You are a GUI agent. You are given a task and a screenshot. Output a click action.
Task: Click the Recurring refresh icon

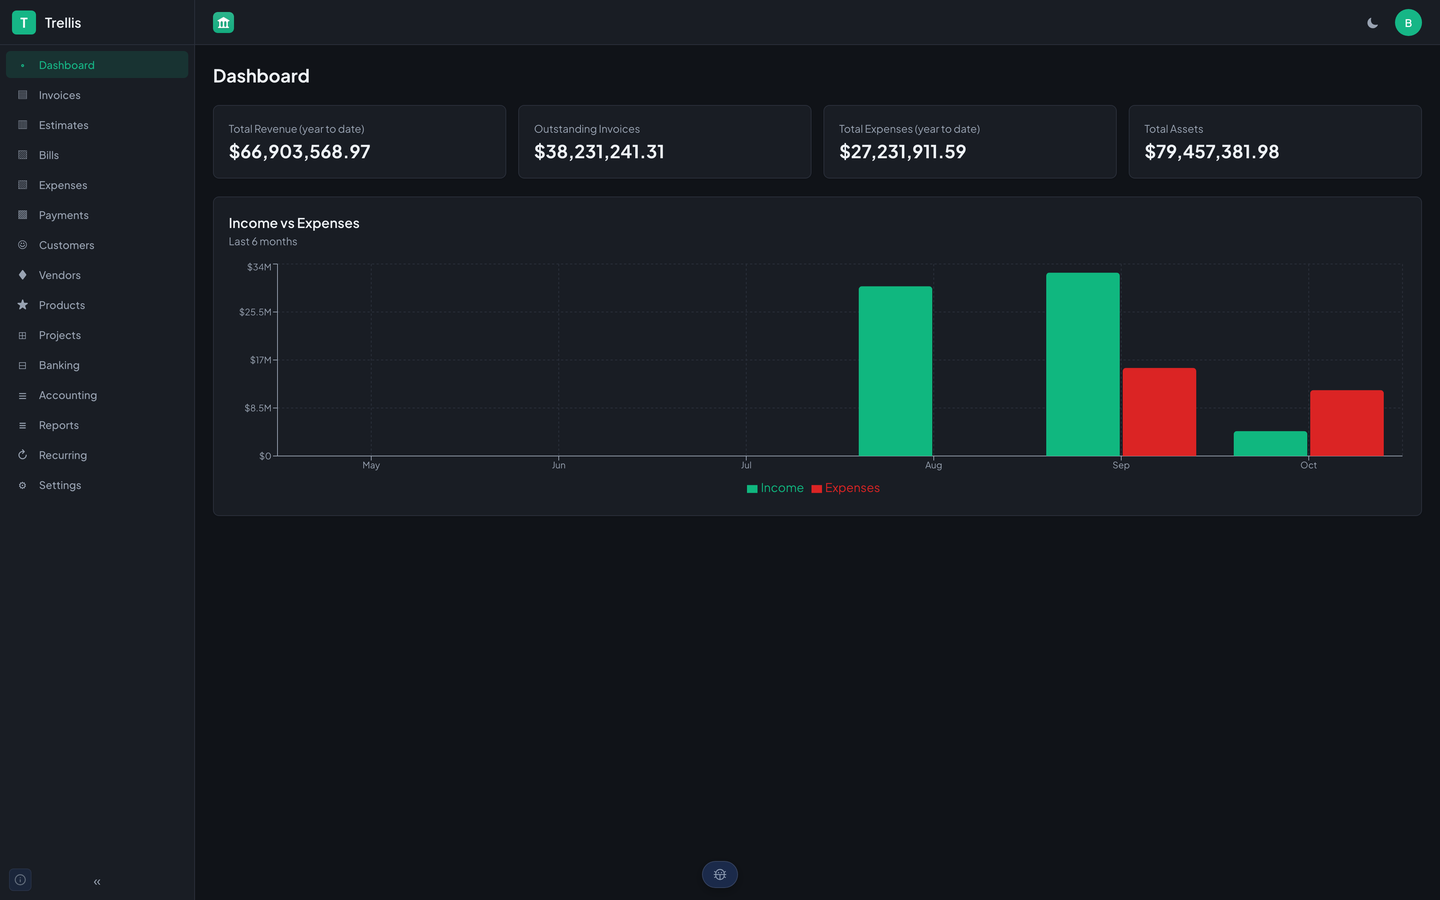22,455
